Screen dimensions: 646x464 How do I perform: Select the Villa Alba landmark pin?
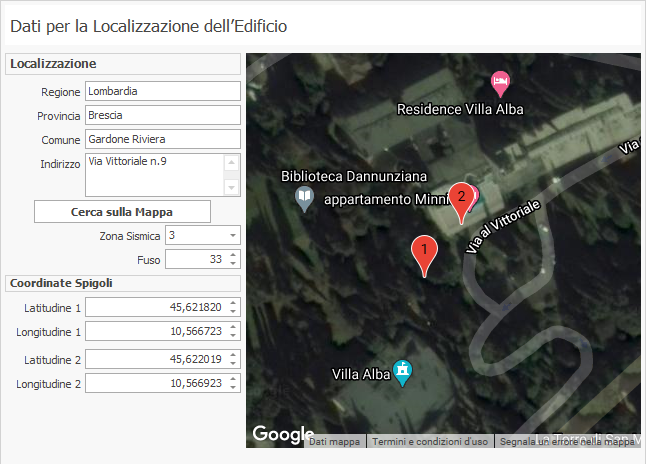point(403,372)
